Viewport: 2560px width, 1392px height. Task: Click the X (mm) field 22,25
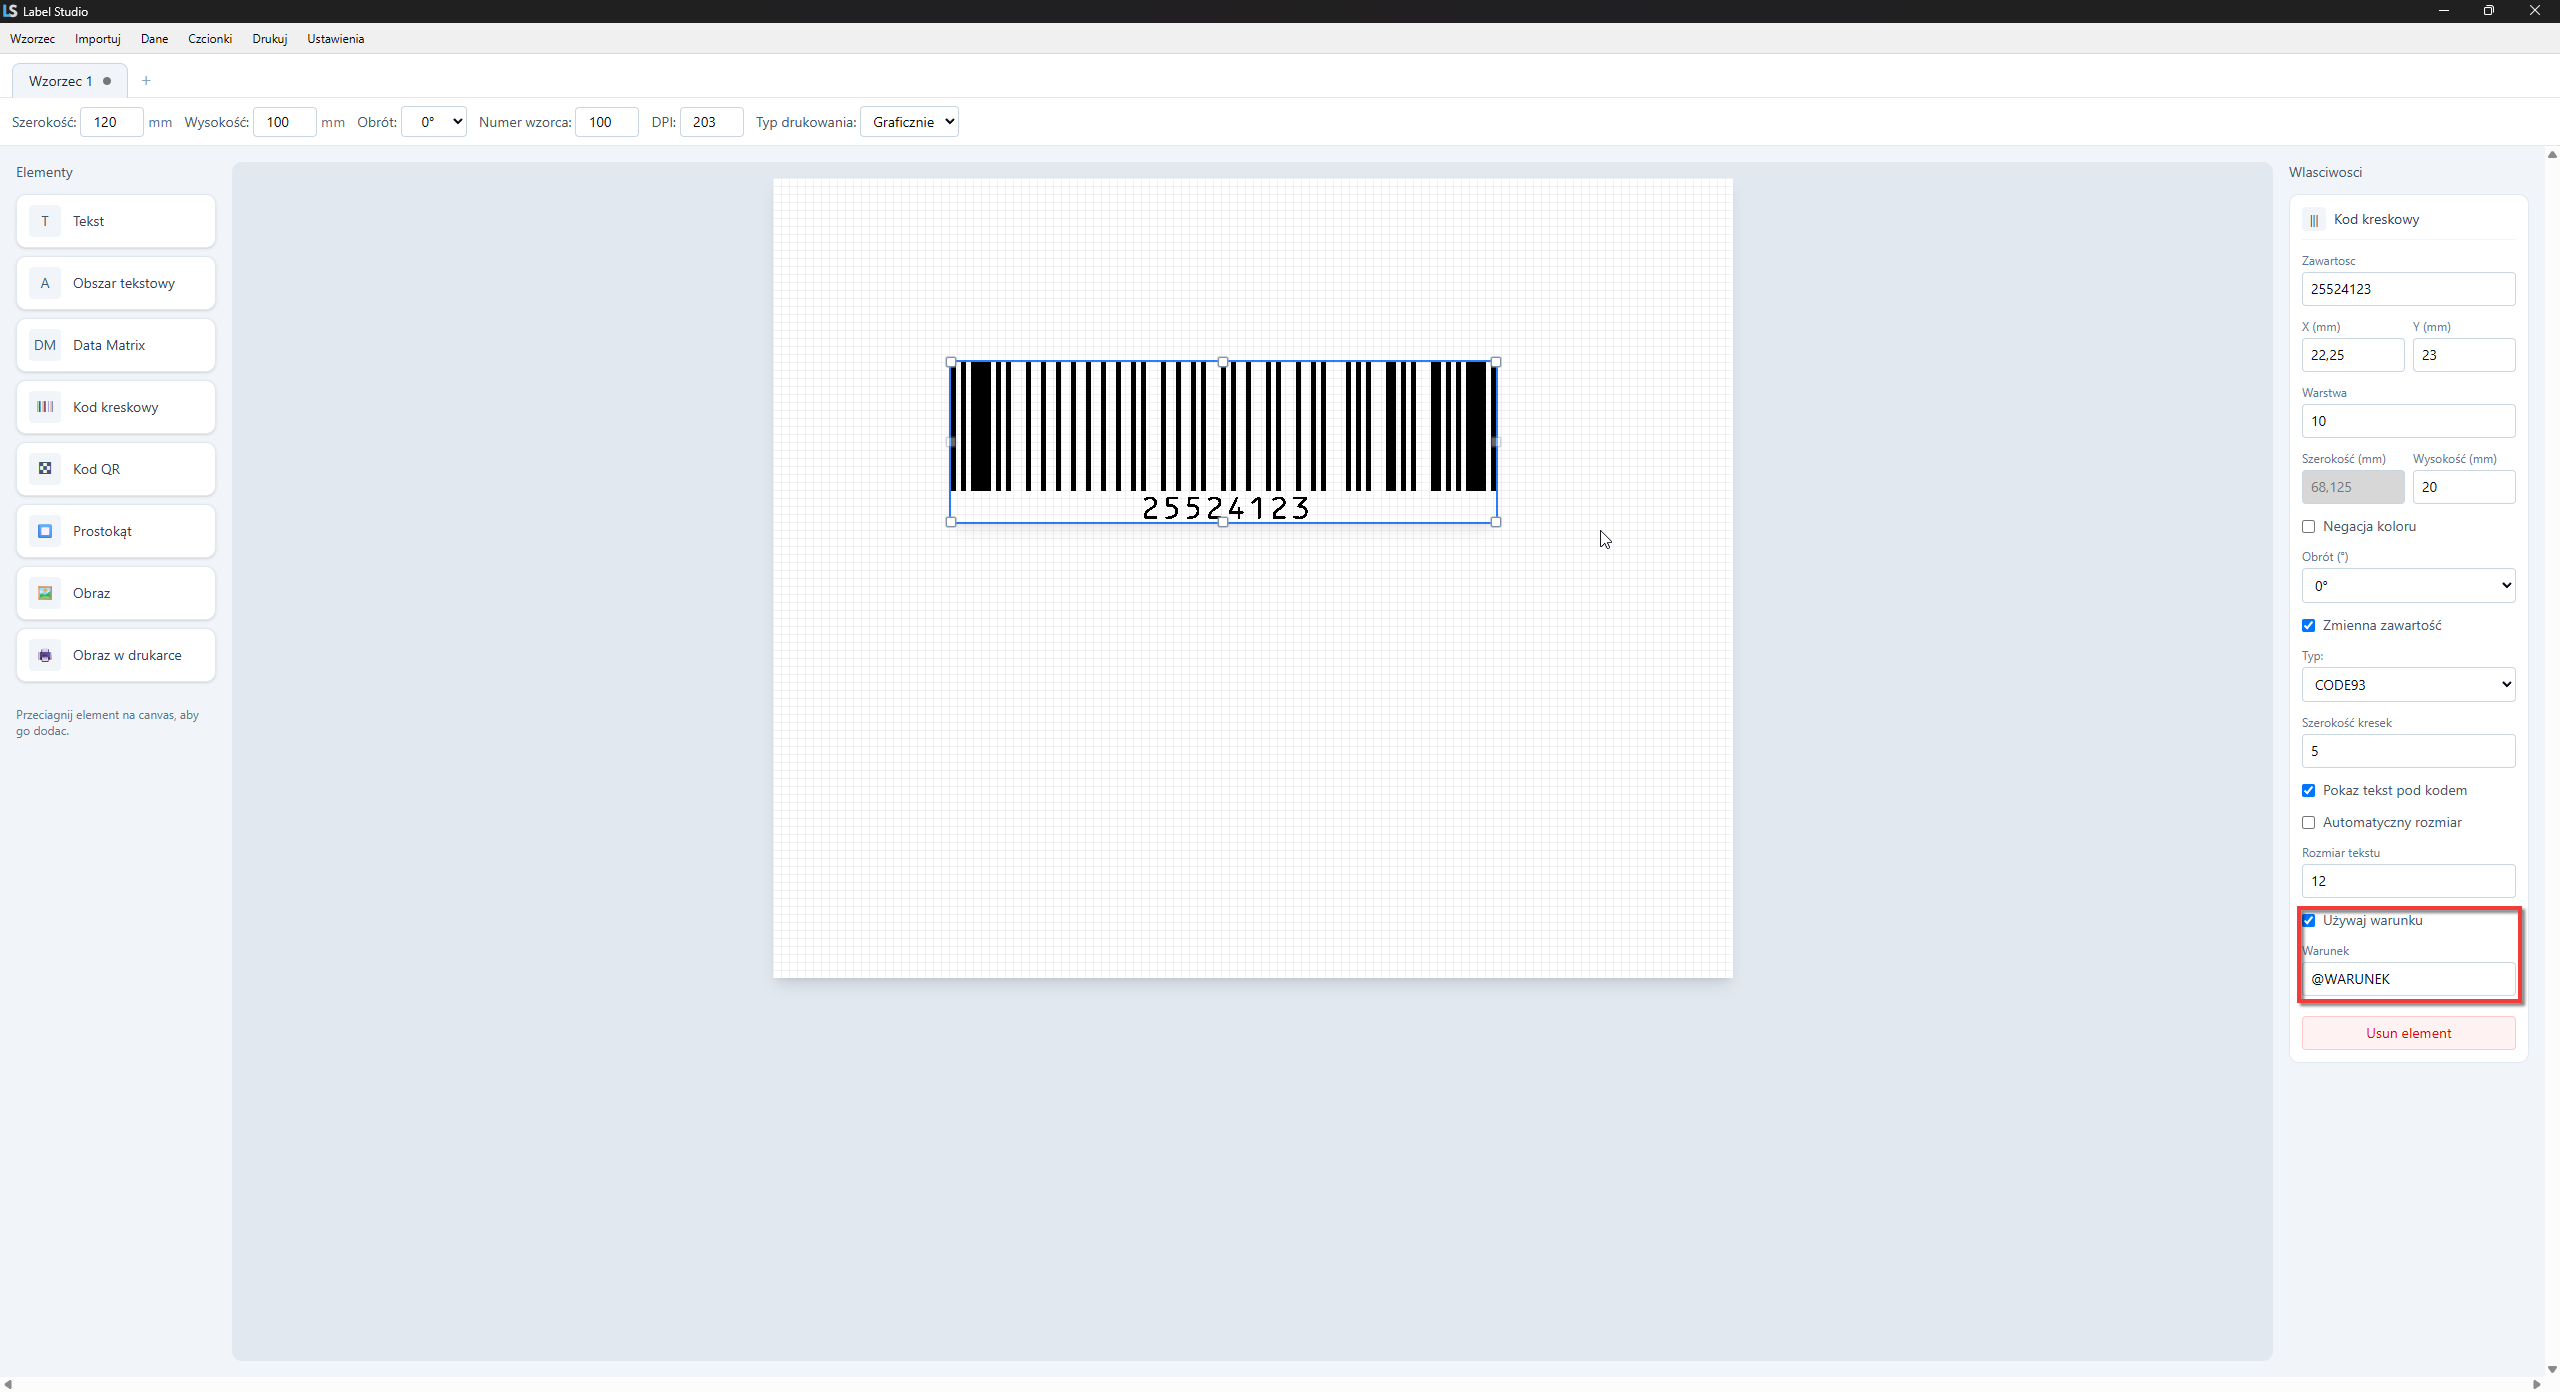coord(2353,355)
